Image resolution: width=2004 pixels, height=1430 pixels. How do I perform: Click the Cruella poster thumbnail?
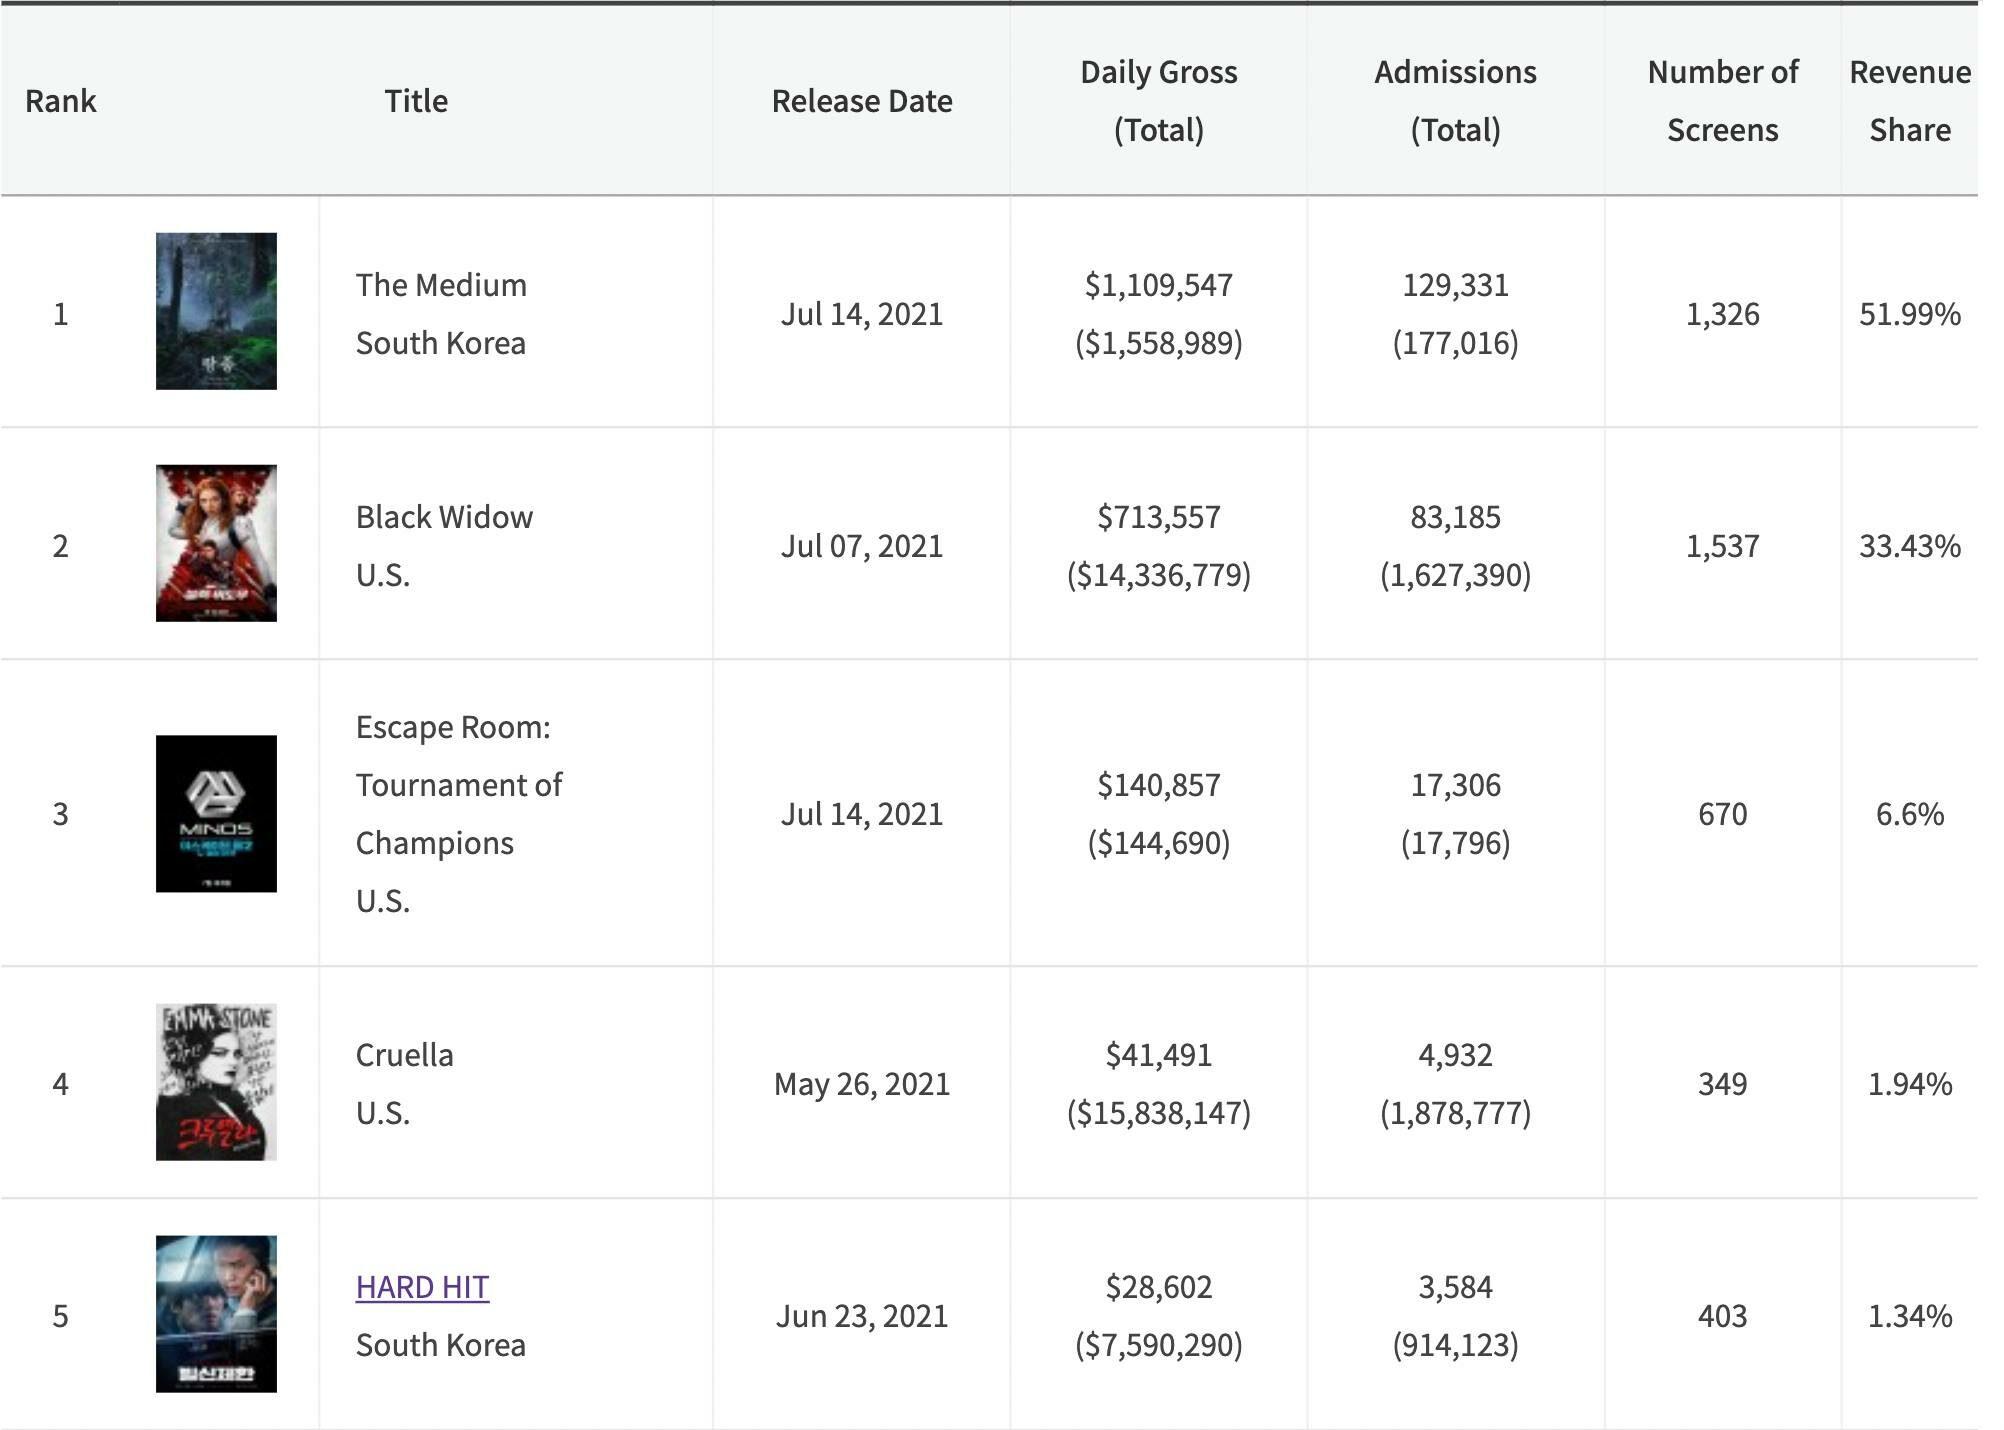[x=216, y=1082]
